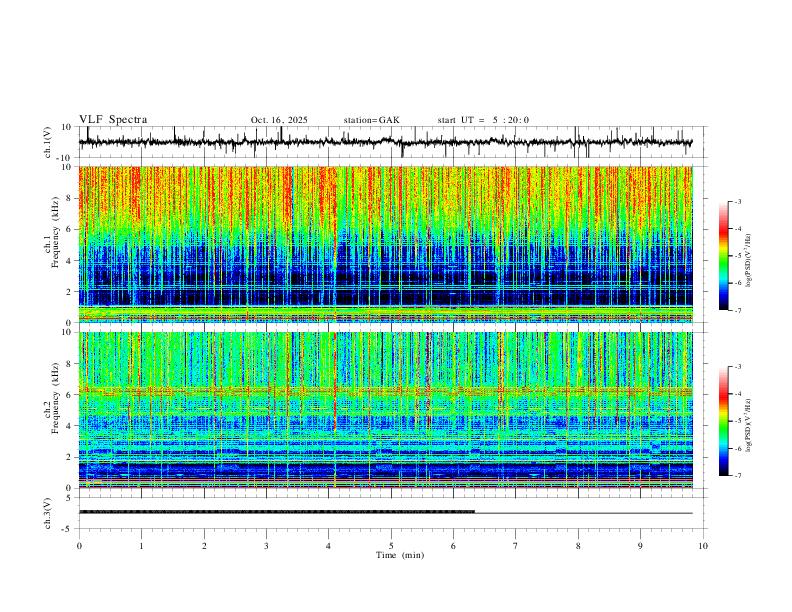
Task: Click the time axis tick label "2"
Action: pyautogui.click(x=204, y=546)
